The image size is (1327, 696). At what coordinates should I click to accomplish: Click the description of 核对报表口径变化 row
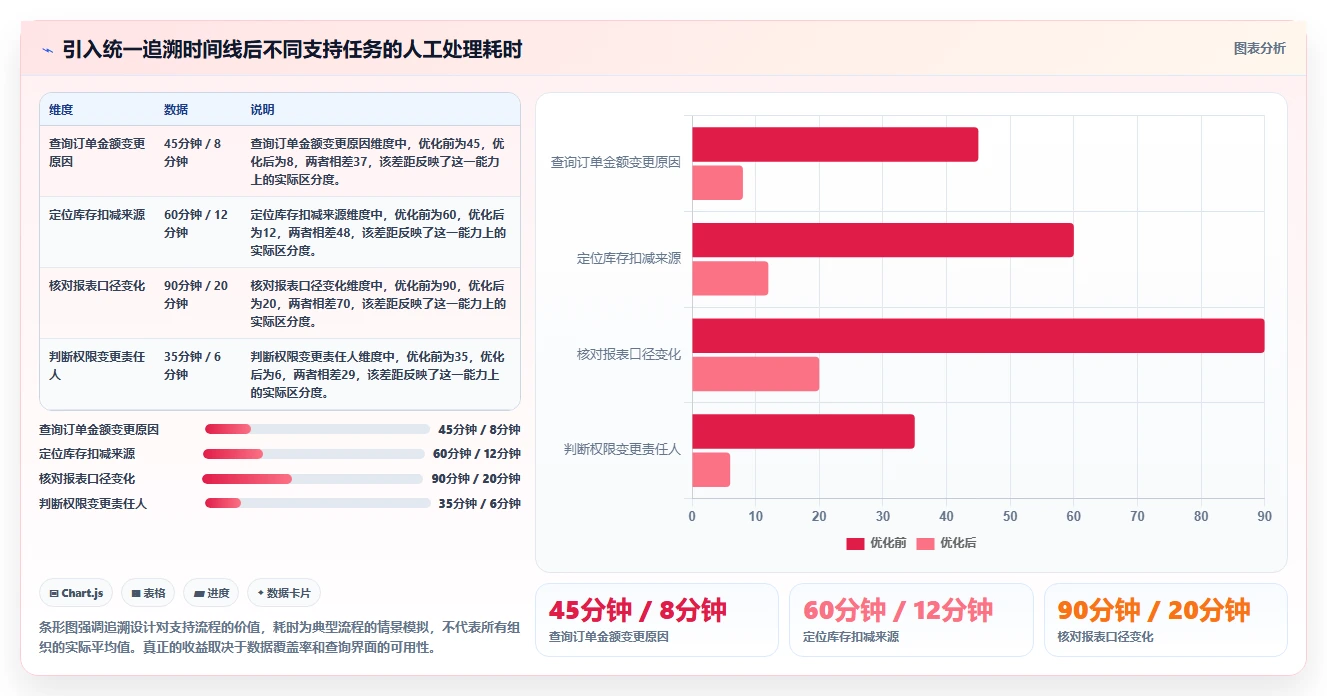tap(378, 304)
